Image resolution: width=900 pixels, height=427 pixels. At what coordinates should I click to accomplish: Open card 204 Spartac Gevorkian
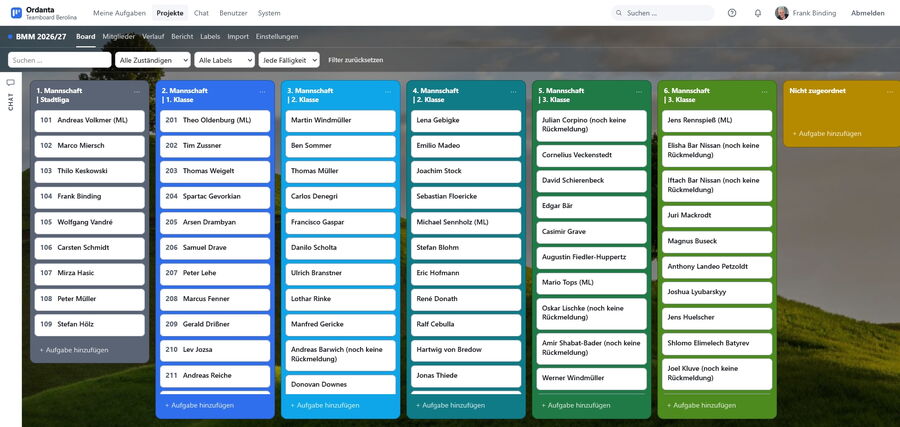215,196
